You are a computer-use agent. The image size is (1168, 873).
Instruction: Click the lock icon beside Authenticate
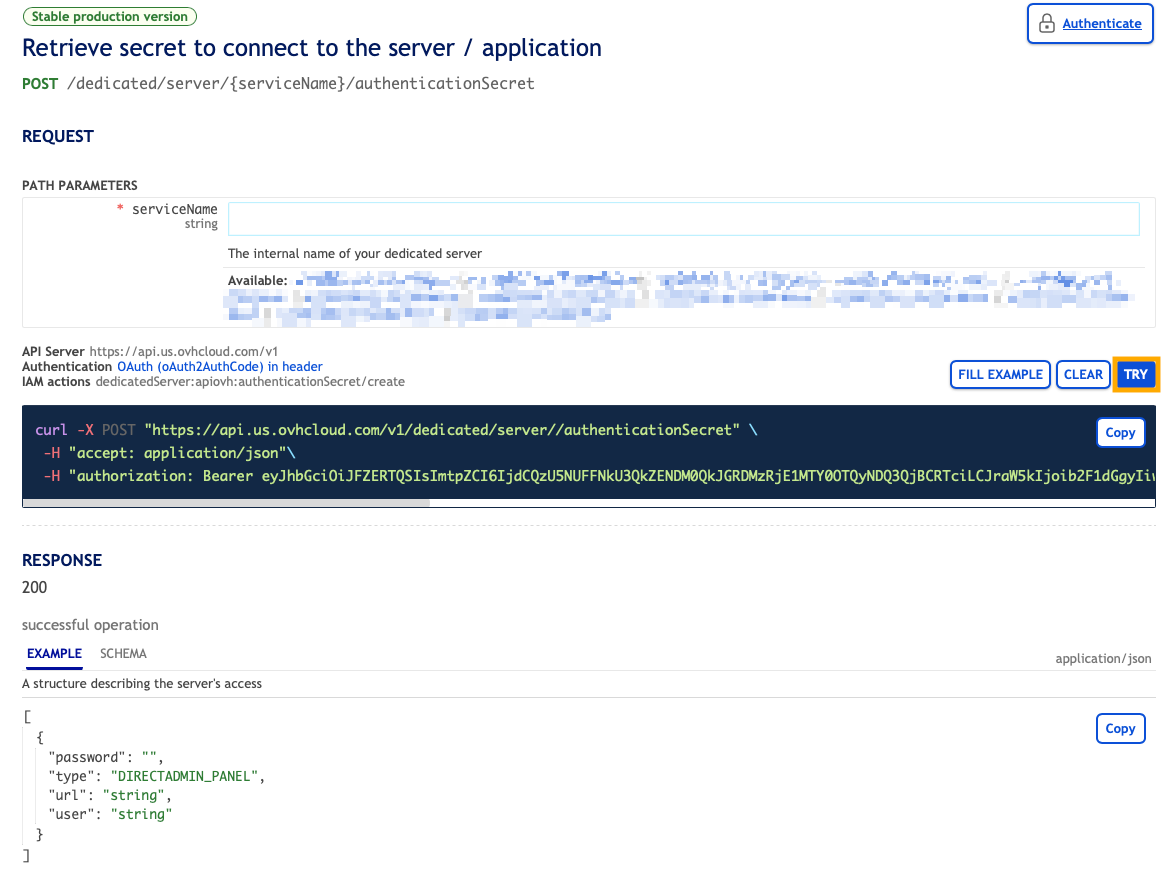(x=1047, y=24)
